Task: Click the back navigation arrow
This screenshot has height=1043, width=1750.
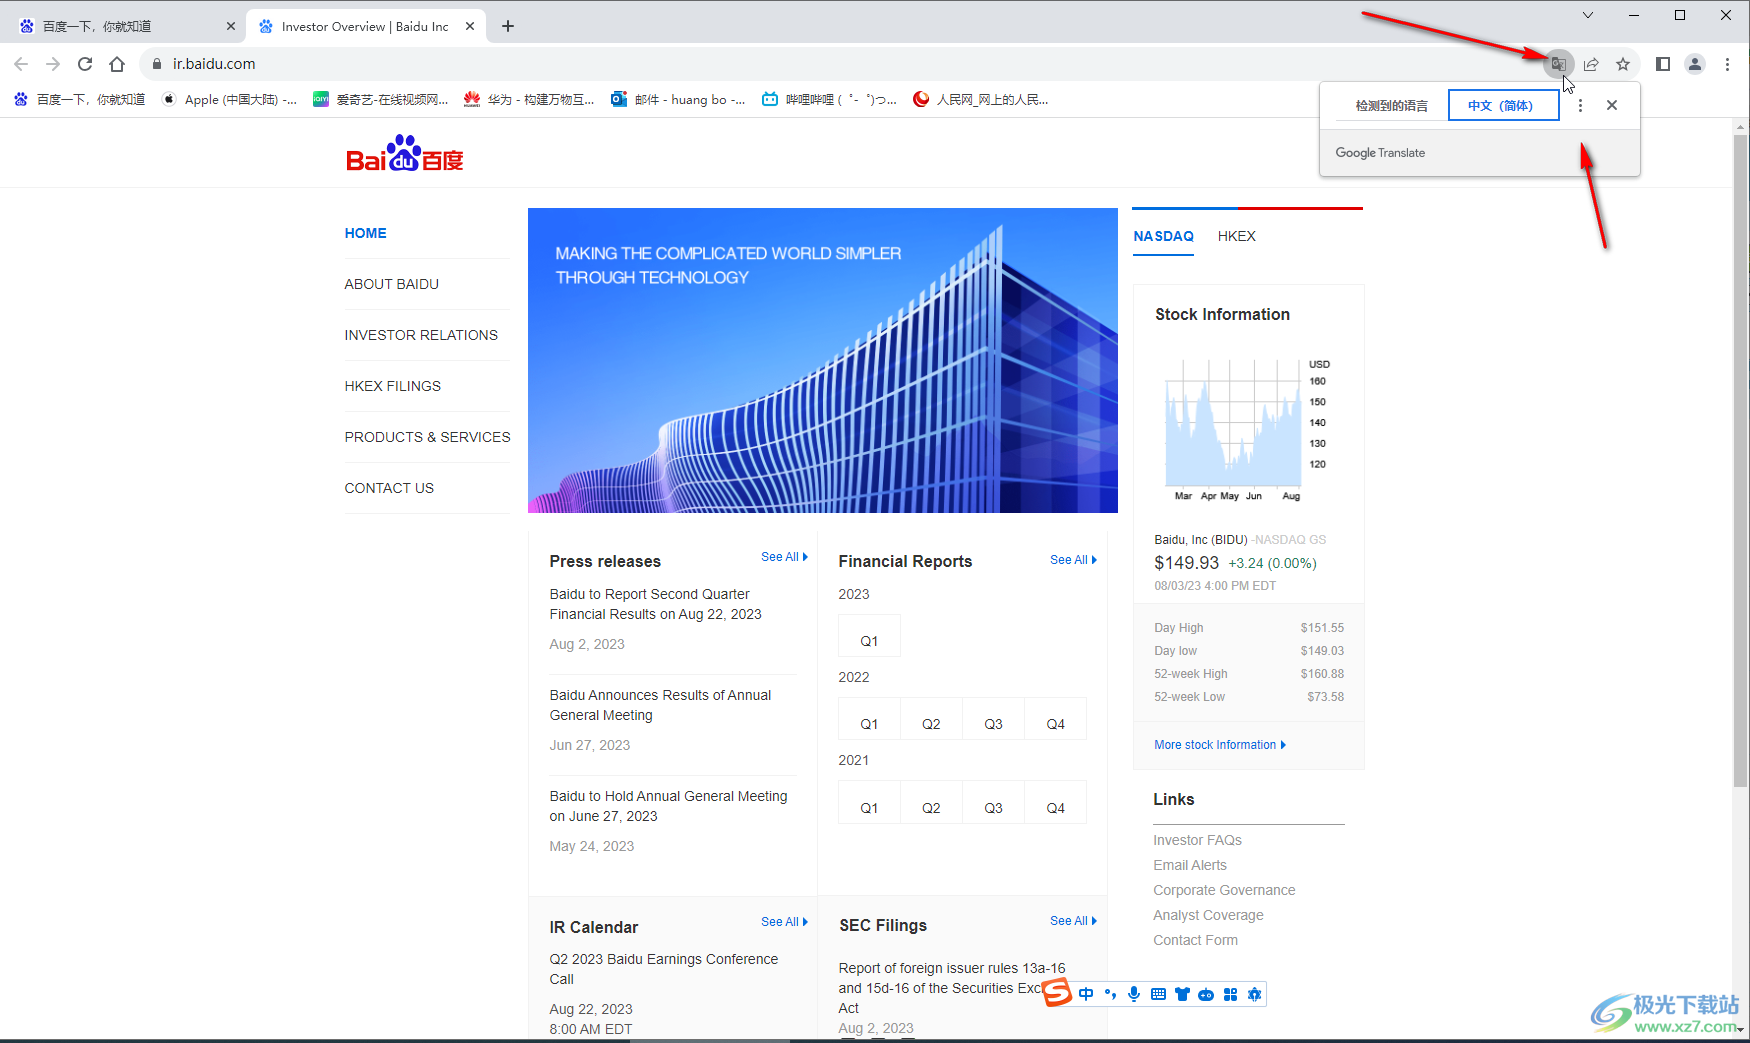Action: point(21,64)
